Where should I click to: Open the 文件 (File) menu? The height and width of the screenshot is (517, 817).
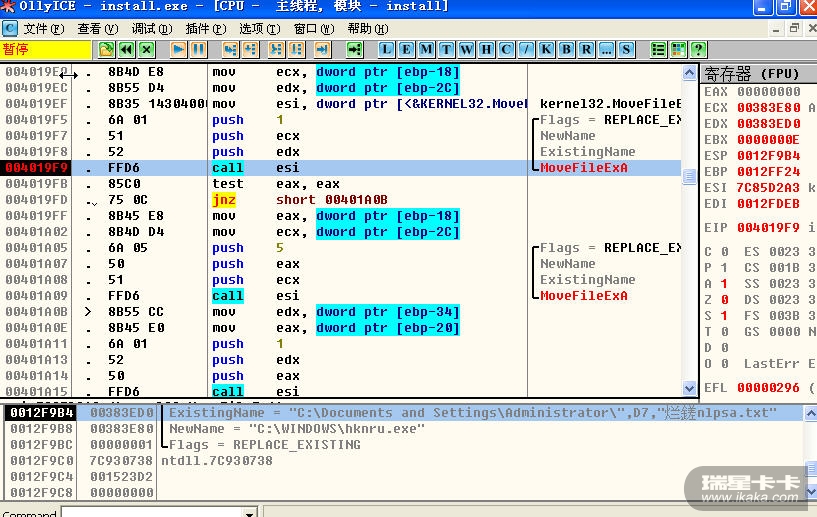pos(41,28)
